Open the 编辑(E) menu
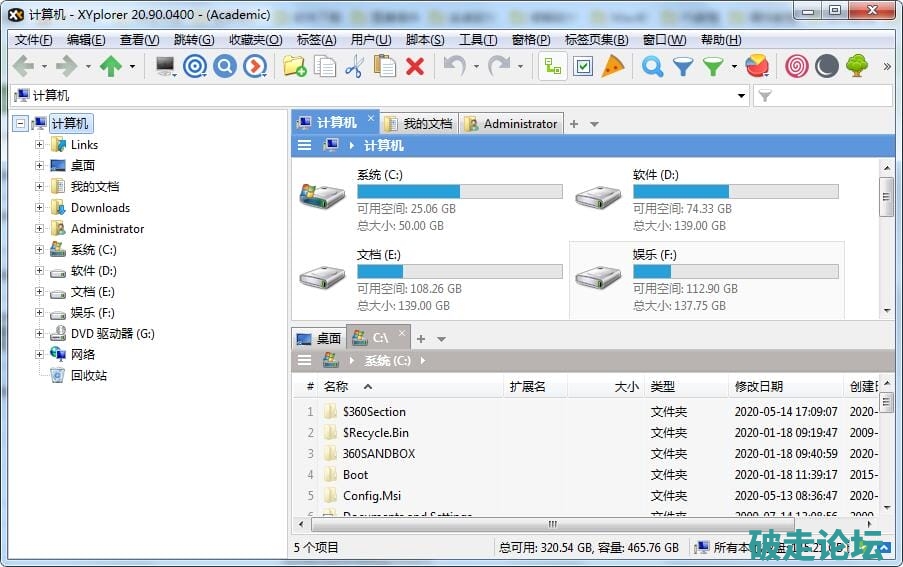This screenshot has width=903, height=567. pos(86,40)
